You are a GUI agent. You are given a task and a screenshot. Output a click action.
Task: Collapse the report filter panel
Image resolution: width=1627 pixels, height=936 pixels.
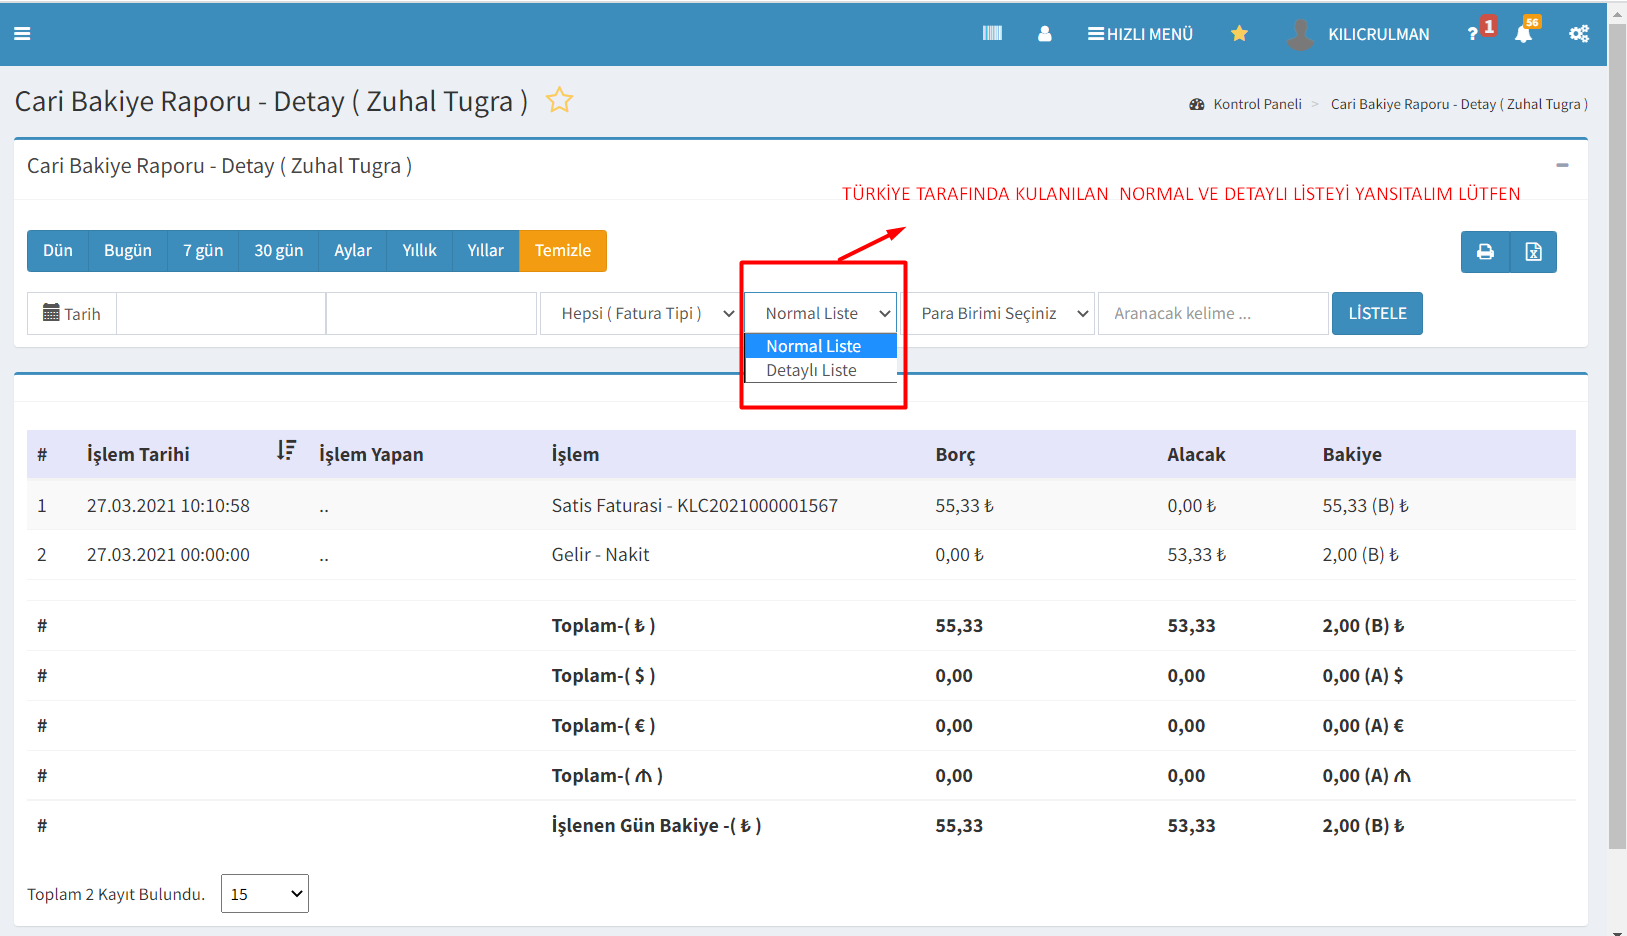[x=1562, y=165]
